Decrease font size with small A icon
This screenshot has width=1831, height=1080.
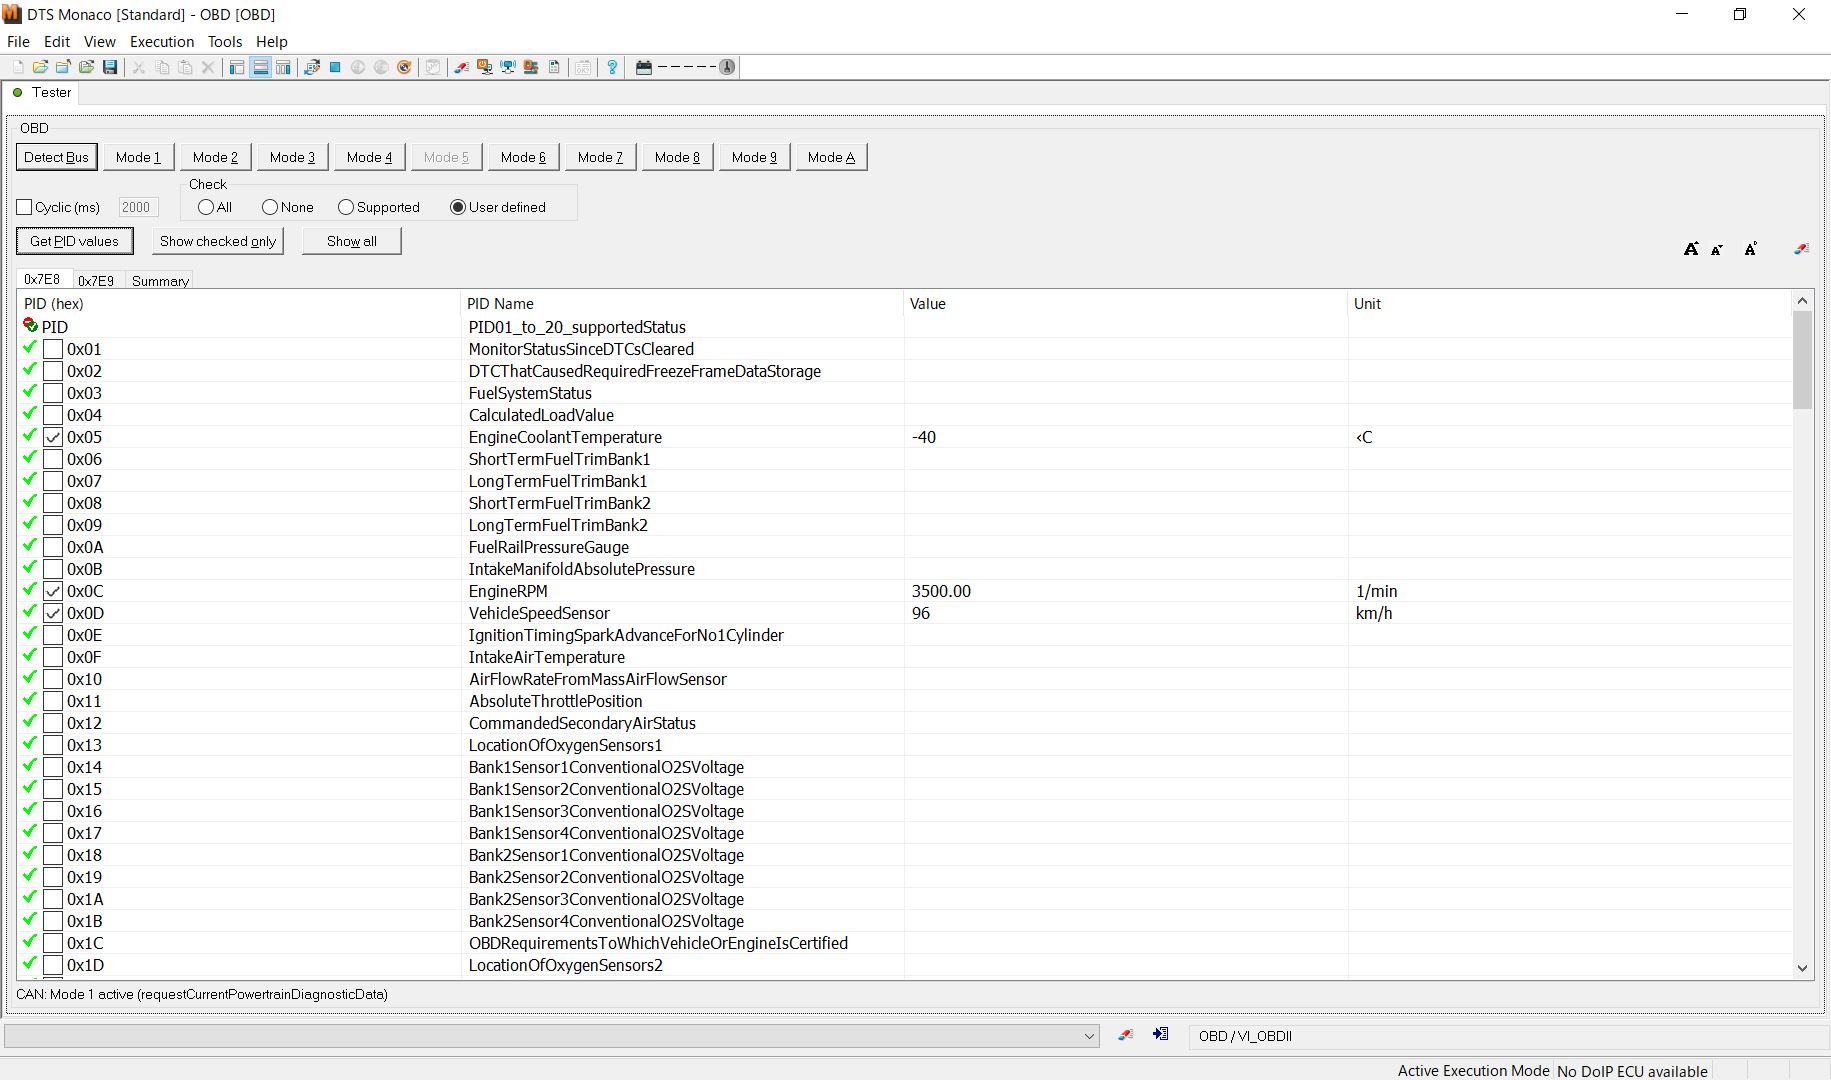[x=1717, y=249]
